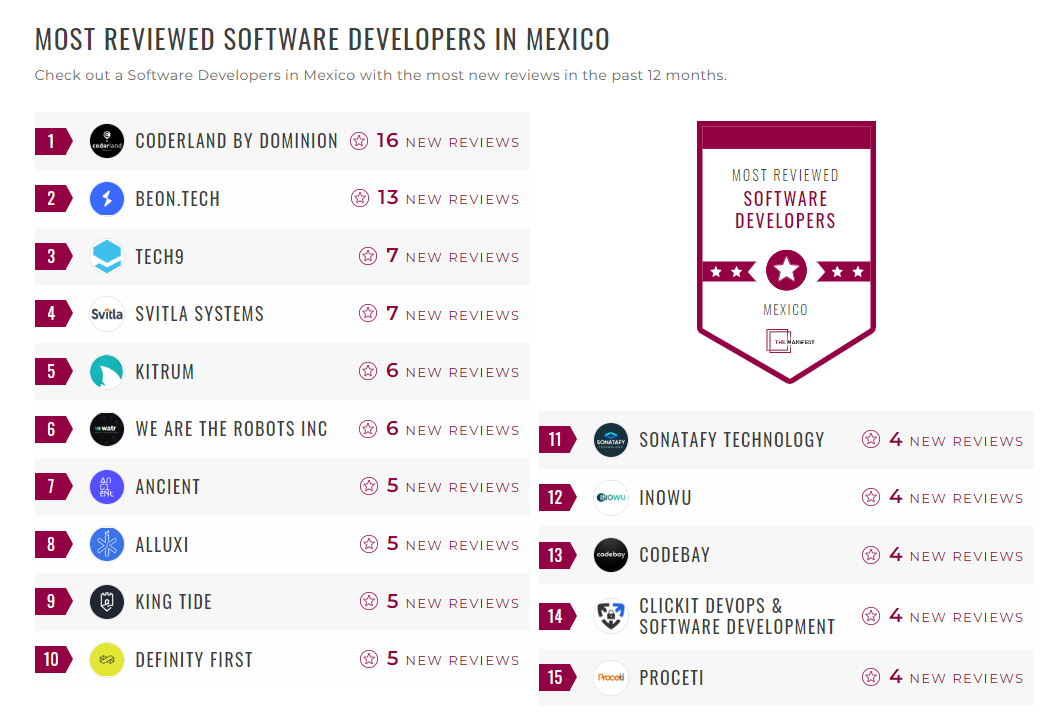The height and width of the screenshot is (720, 1055).
Task: Select the Sonatafy Technology logo
Action: [x=611, y=439]
